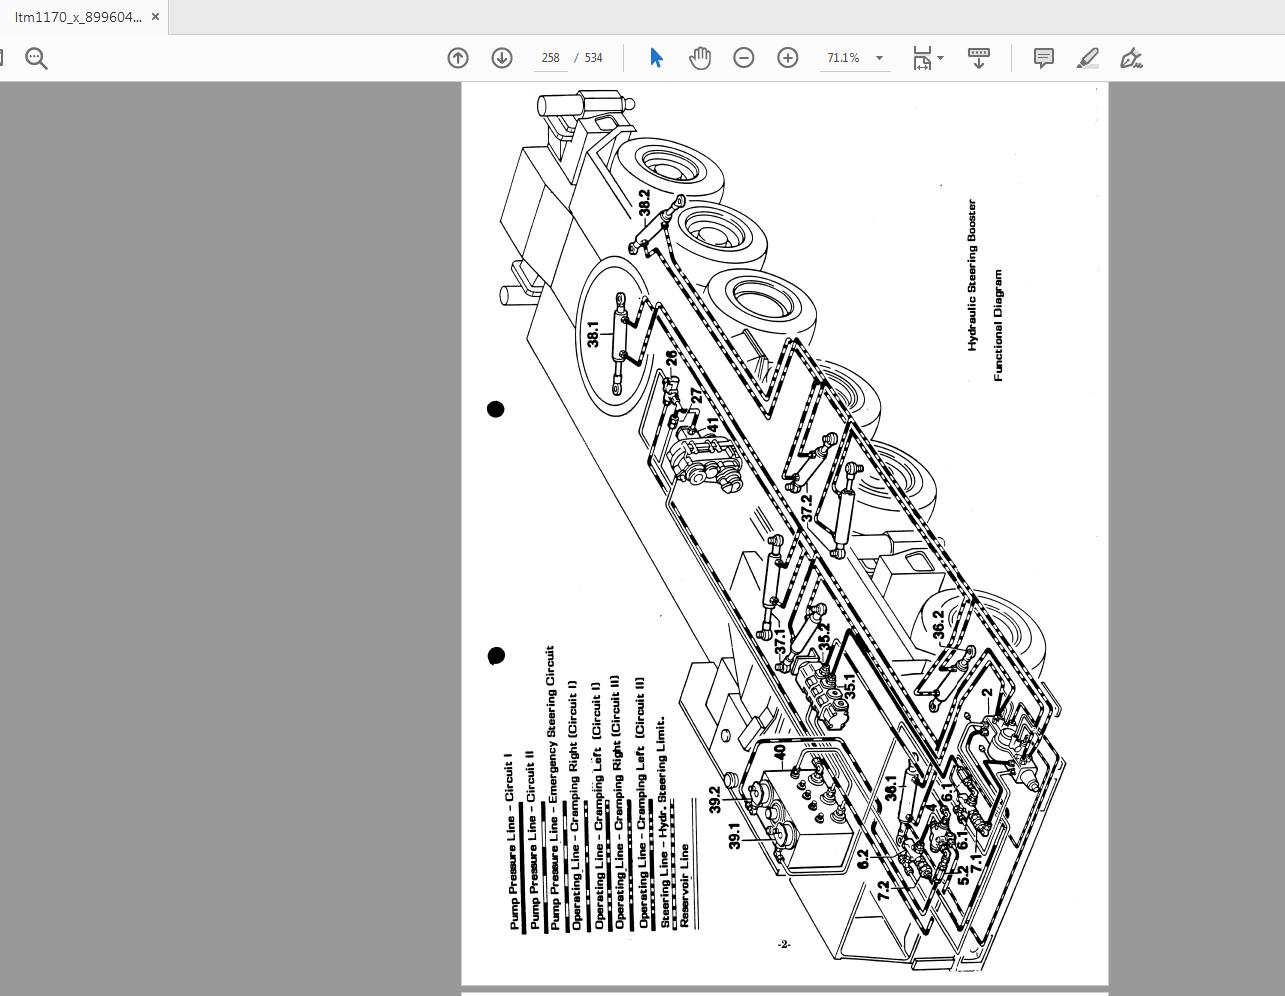This screenshot has width=1285, height=996.
Task: Toggle the sidebar panel thumbnail icon
Action: [2, 55]
